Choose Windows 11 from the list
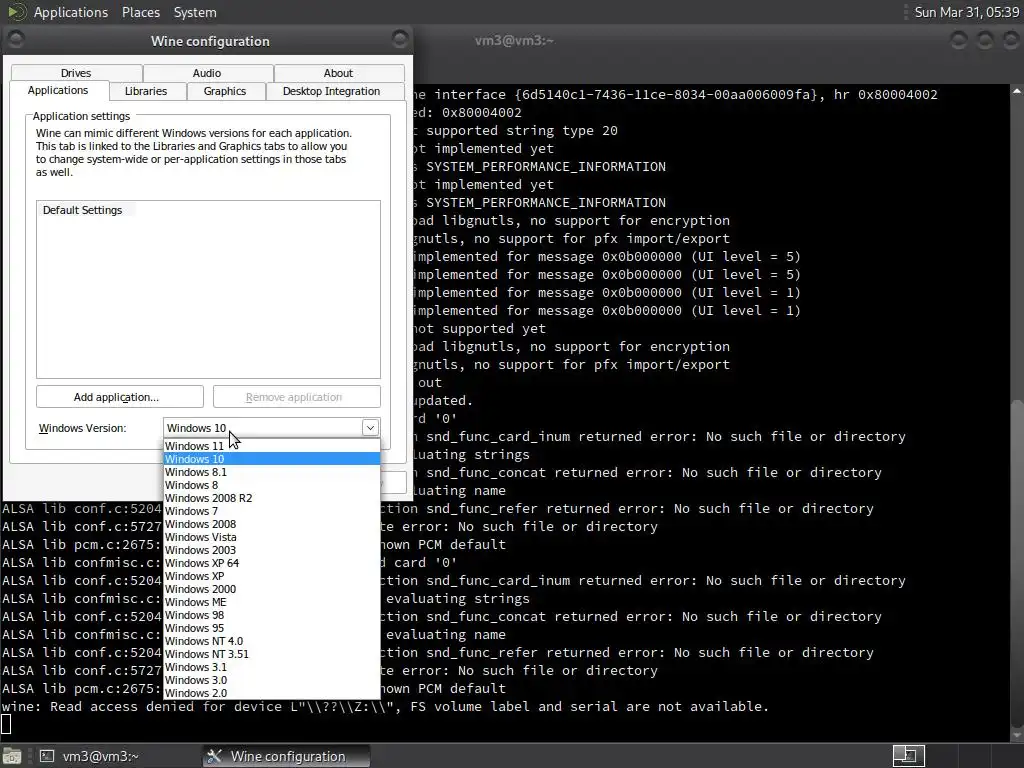Viewport: 1024px width, 768px height. 272,446
